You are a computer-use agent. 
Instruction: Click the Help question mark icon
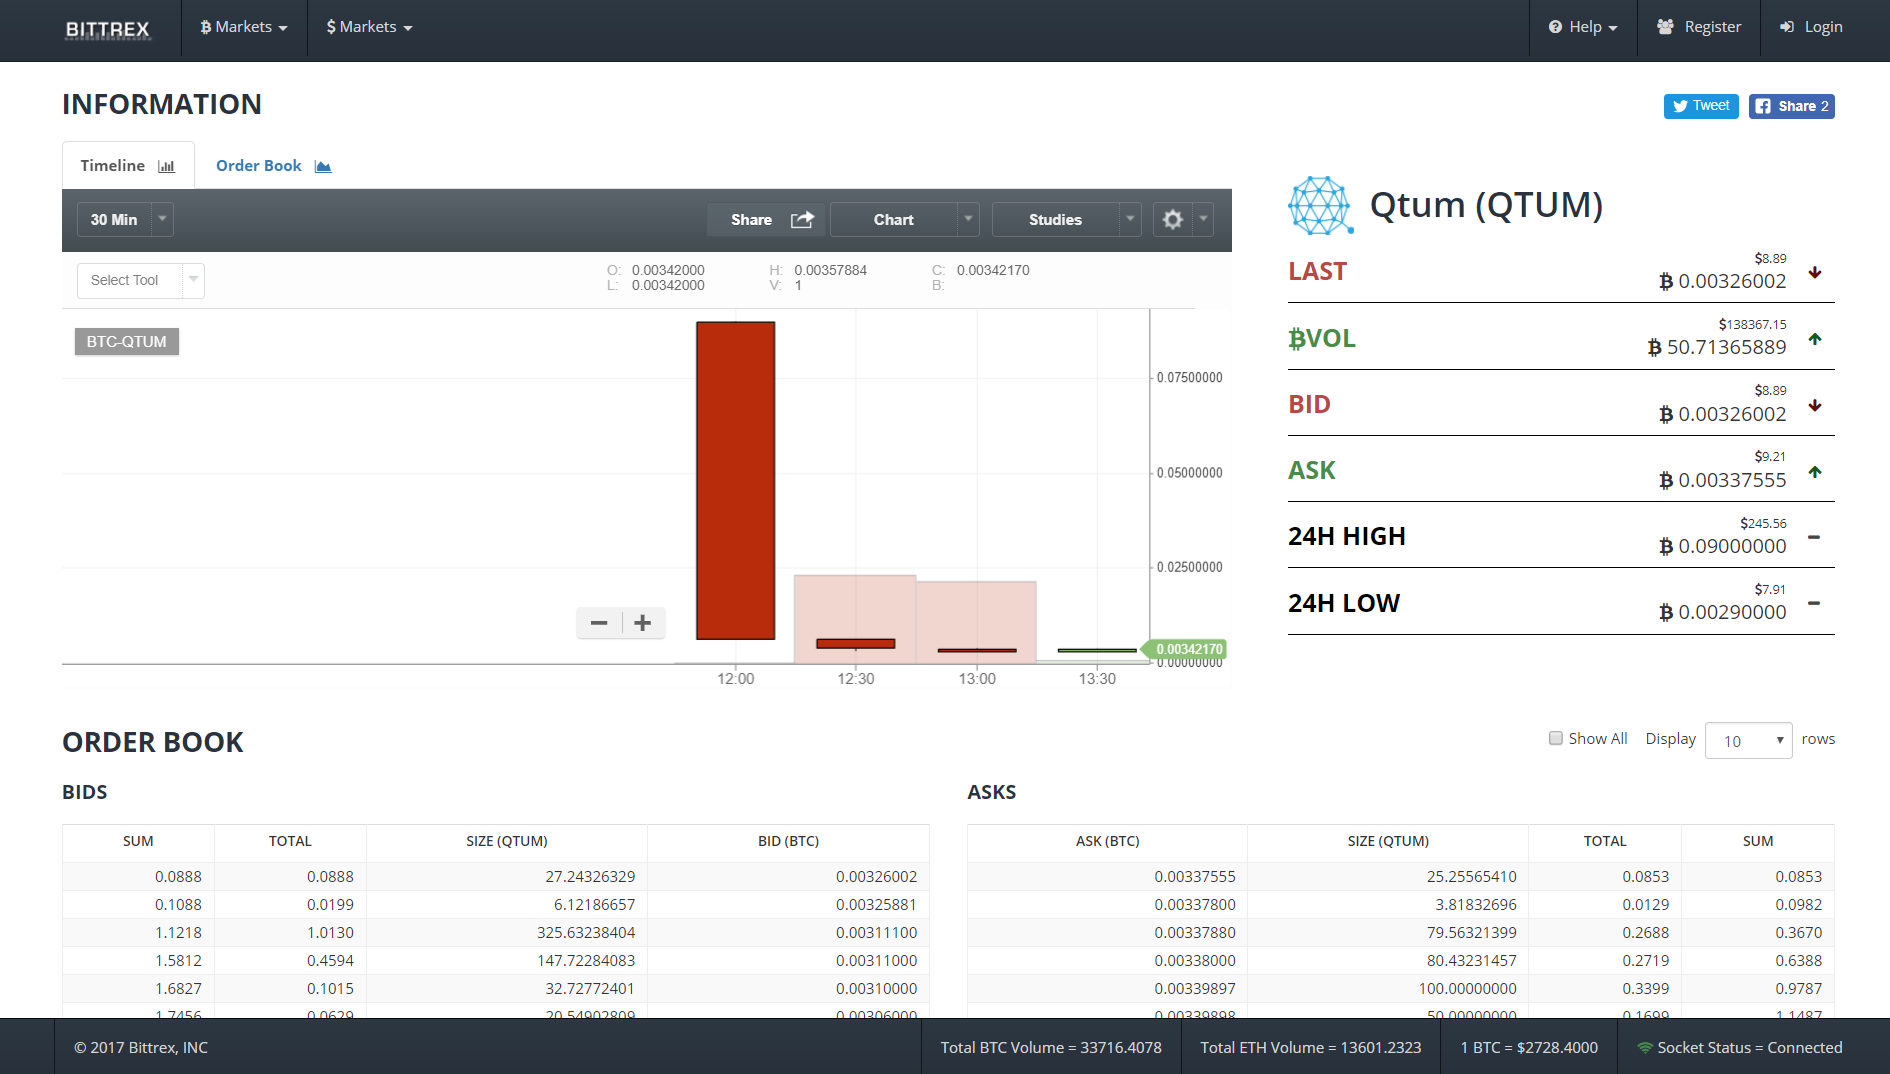tap(1555, 27)
